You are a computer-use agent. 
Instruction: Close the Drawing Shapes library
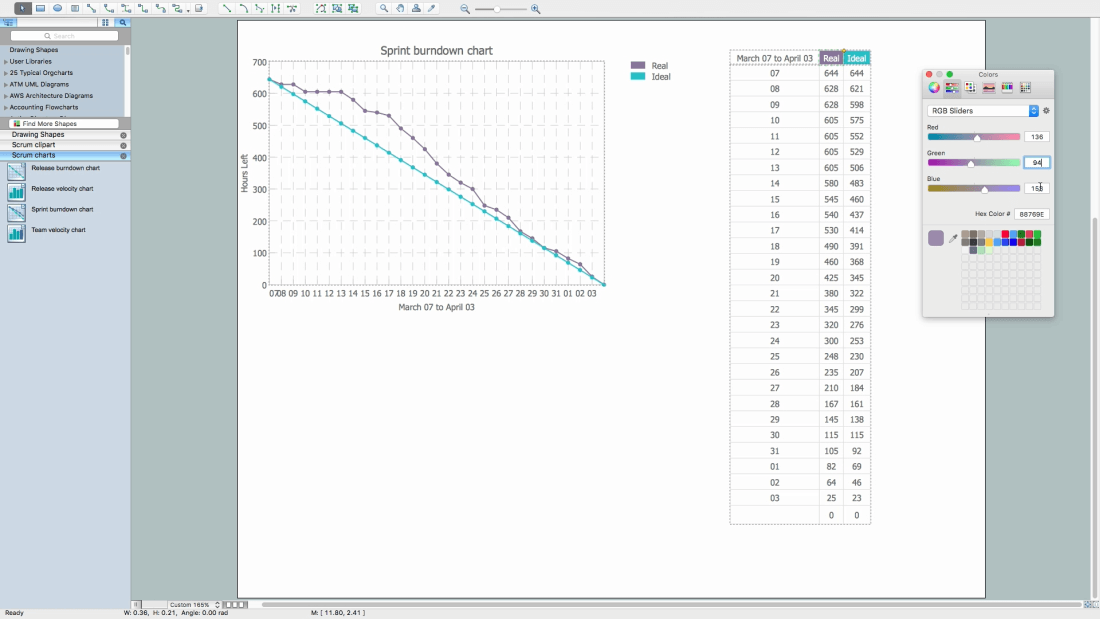pos(124,135)
